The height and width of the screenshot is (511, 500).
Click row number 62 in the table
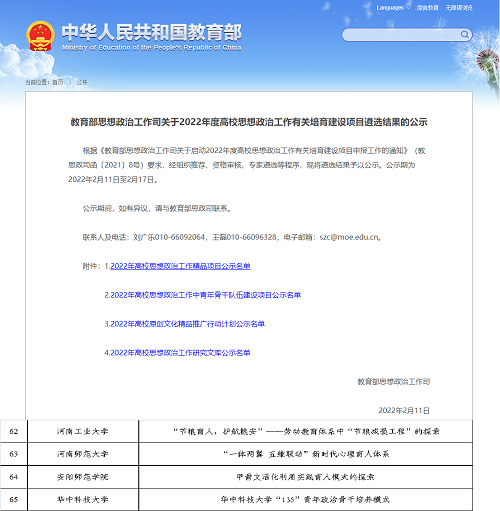pyautogui.click(x=14, y=431)
